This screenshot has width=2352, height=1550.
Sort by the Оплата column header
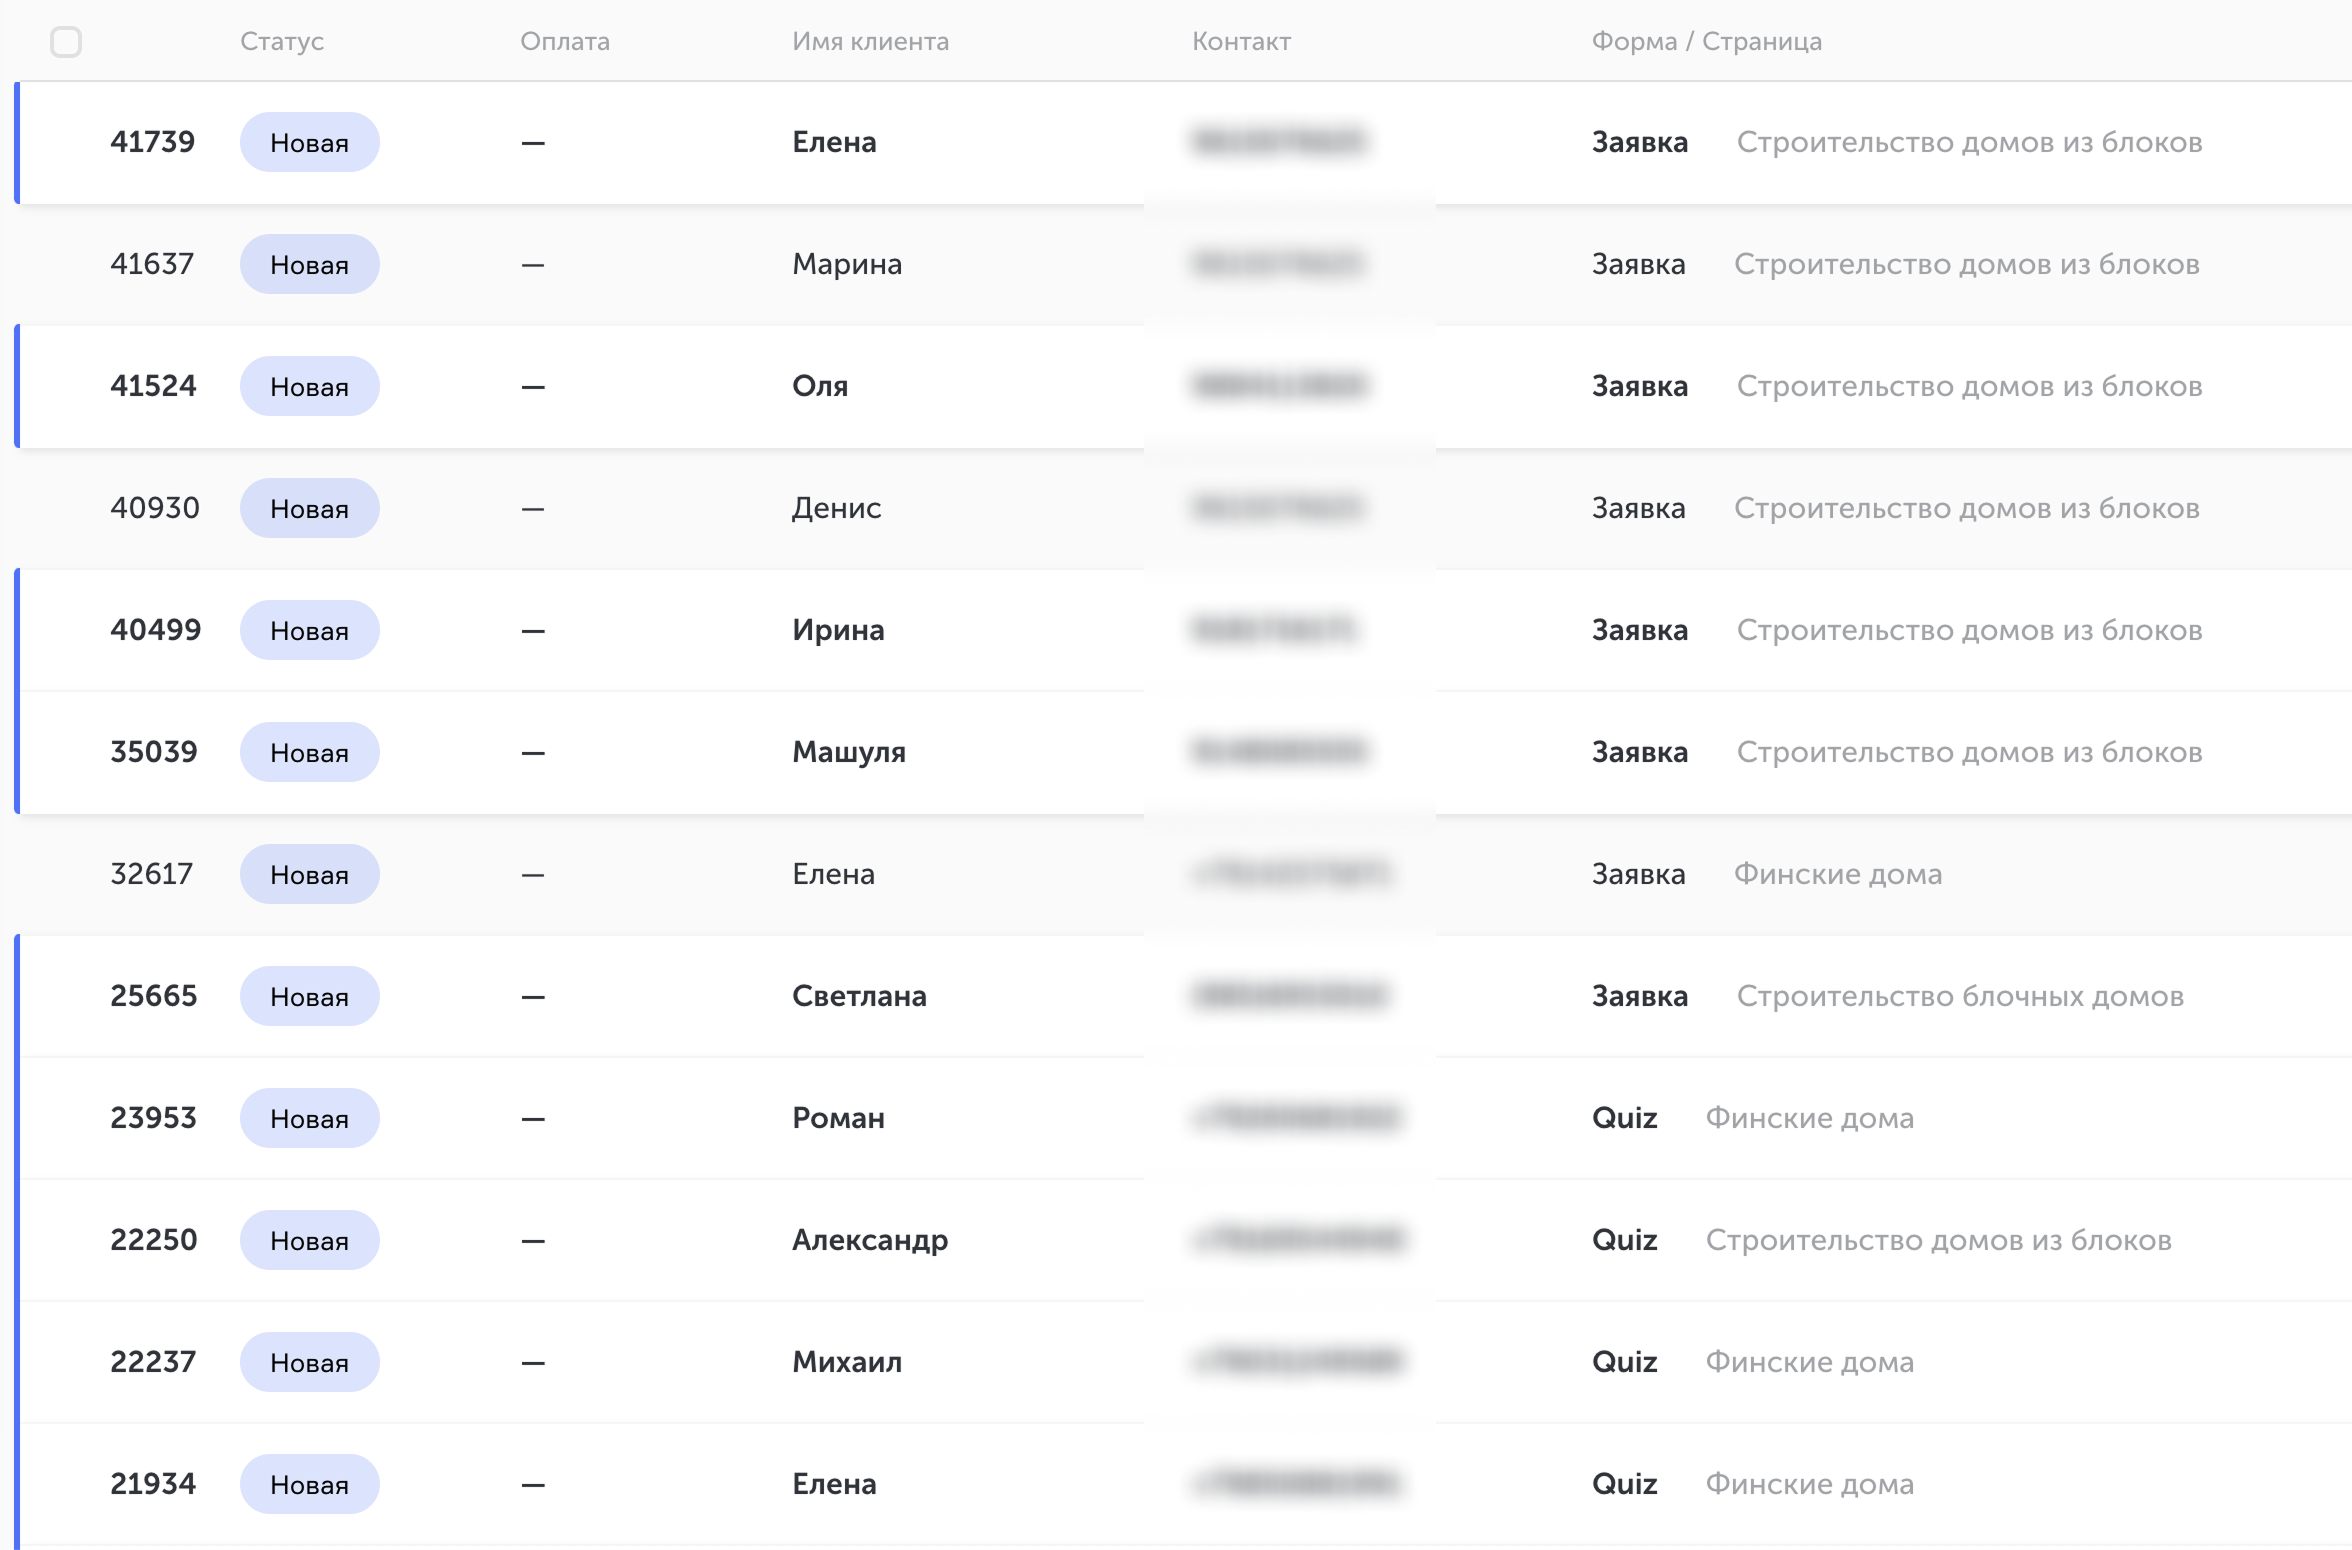(565, 41)
